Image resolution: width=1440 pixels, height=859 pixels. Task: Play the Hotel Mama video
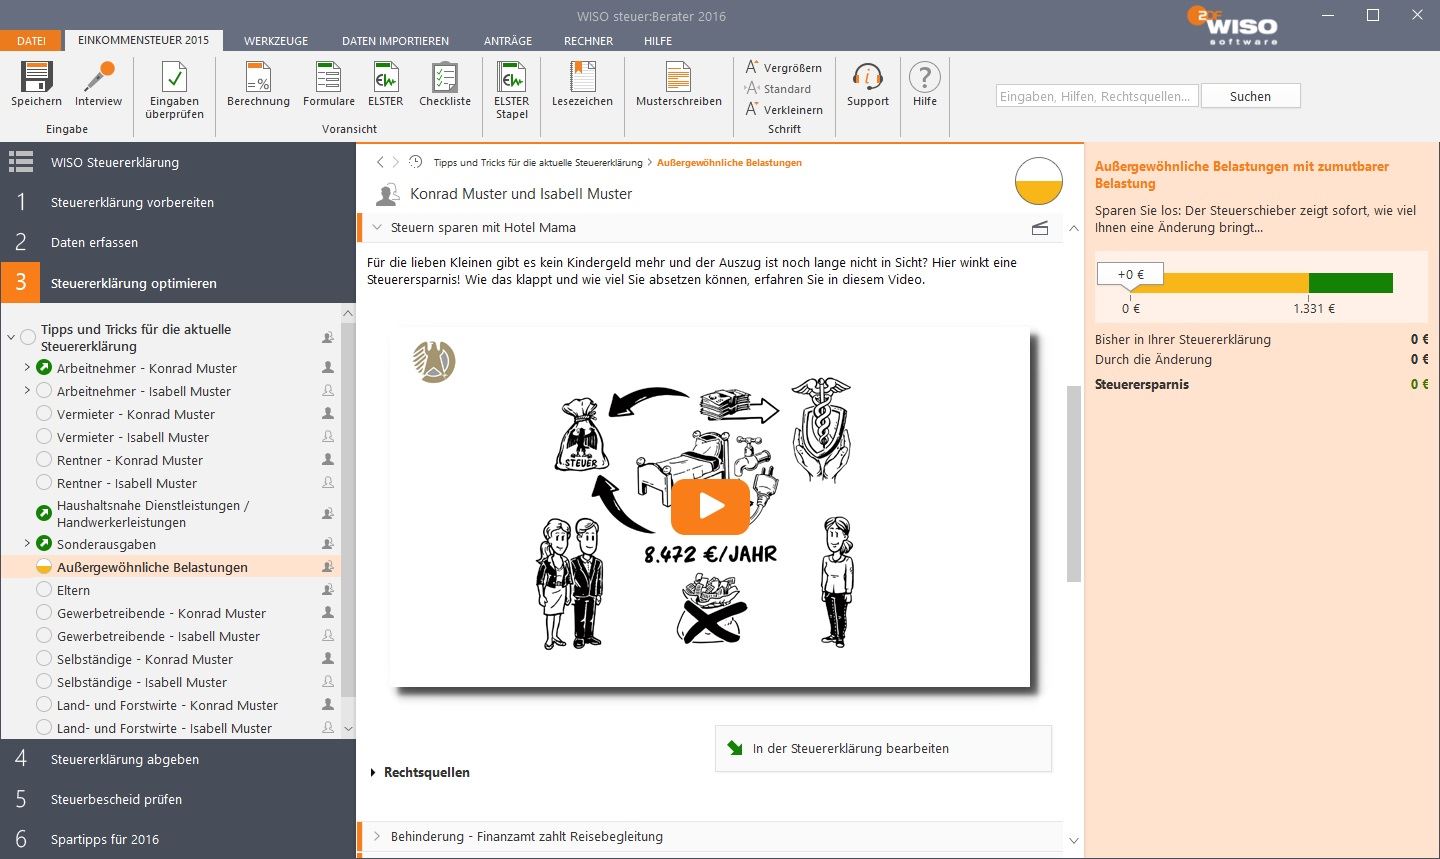(x=710, y=506)
